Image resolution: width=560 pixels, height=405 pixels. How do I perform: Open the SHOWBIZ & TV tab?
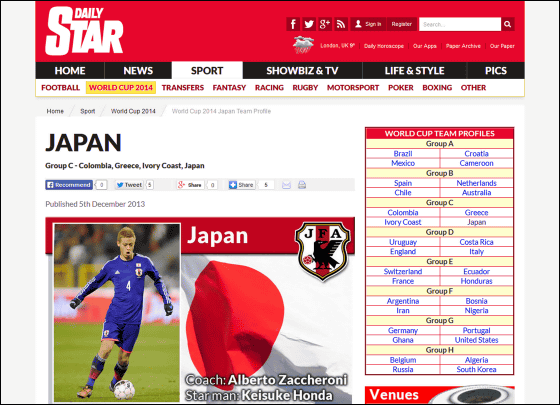click(302, 71)
